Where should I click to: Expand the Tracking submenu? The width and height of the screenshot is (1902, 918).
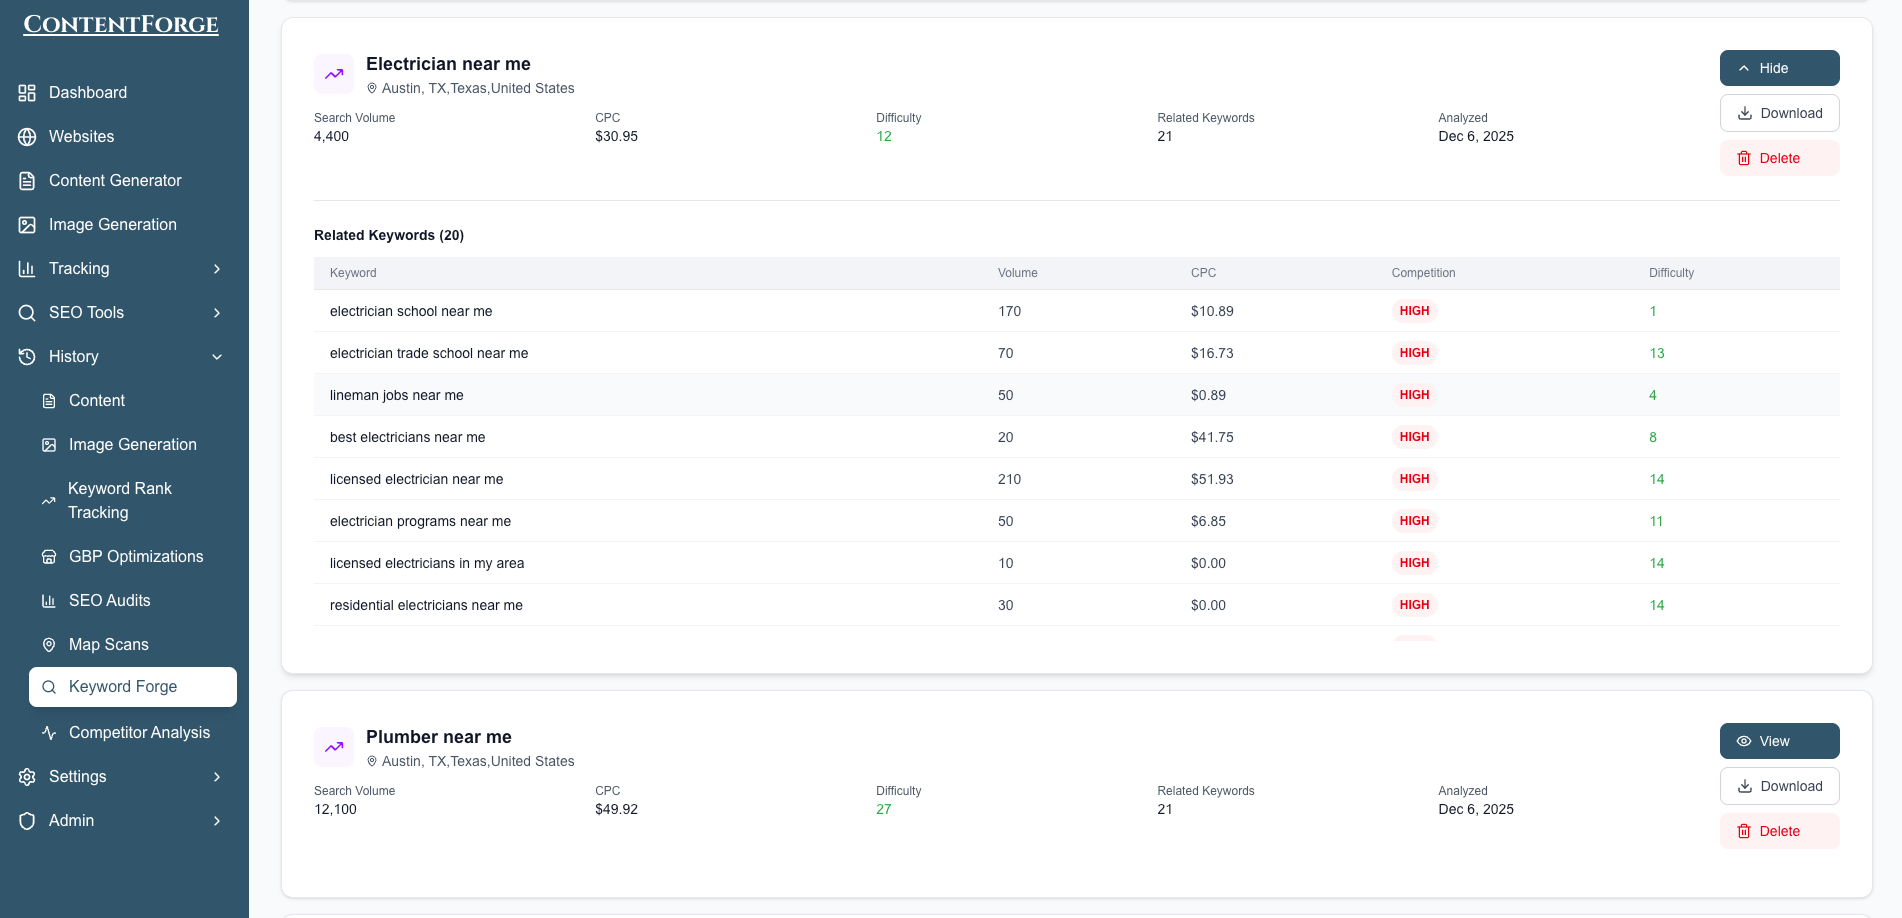pos(217,269)
